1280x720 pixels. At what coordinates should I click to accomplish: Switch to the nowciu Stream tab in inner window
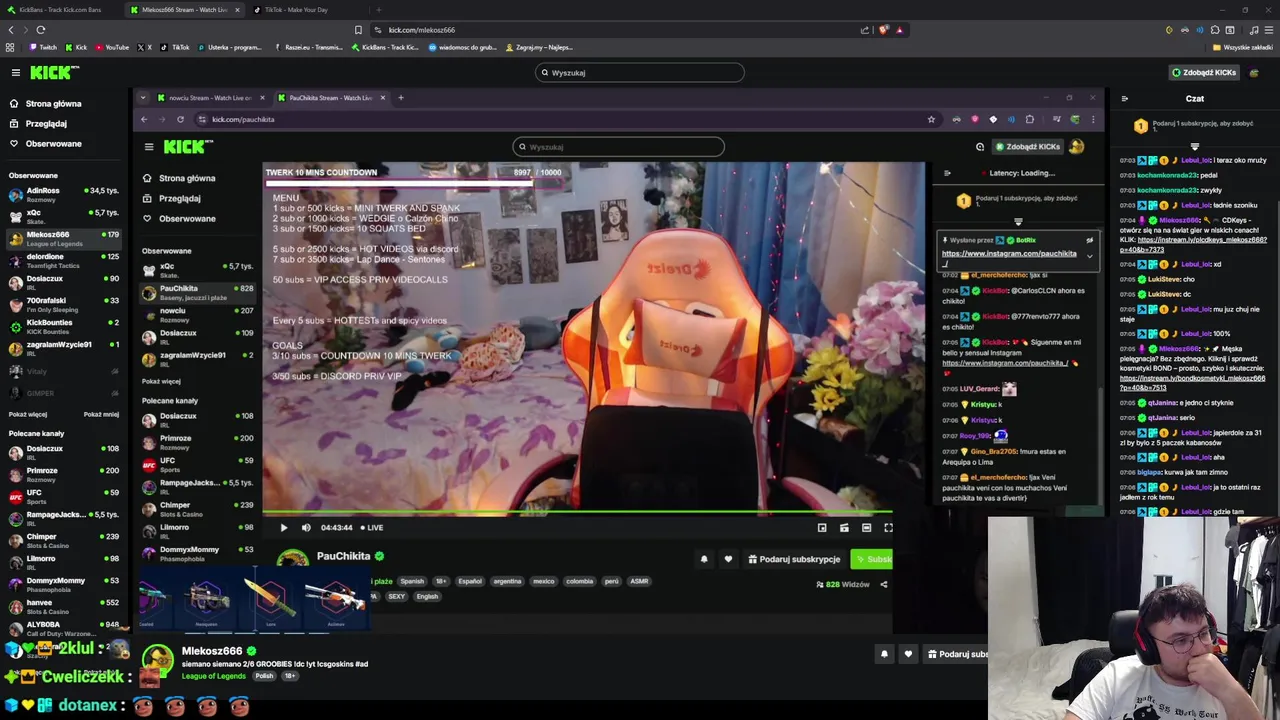coord(210,97)
